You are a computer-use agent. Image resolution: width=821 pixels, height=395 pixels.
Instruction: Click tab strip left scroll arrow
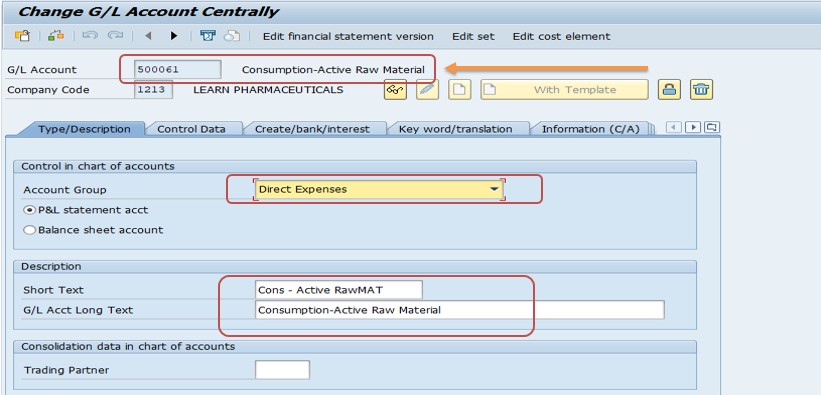point(674,127)
